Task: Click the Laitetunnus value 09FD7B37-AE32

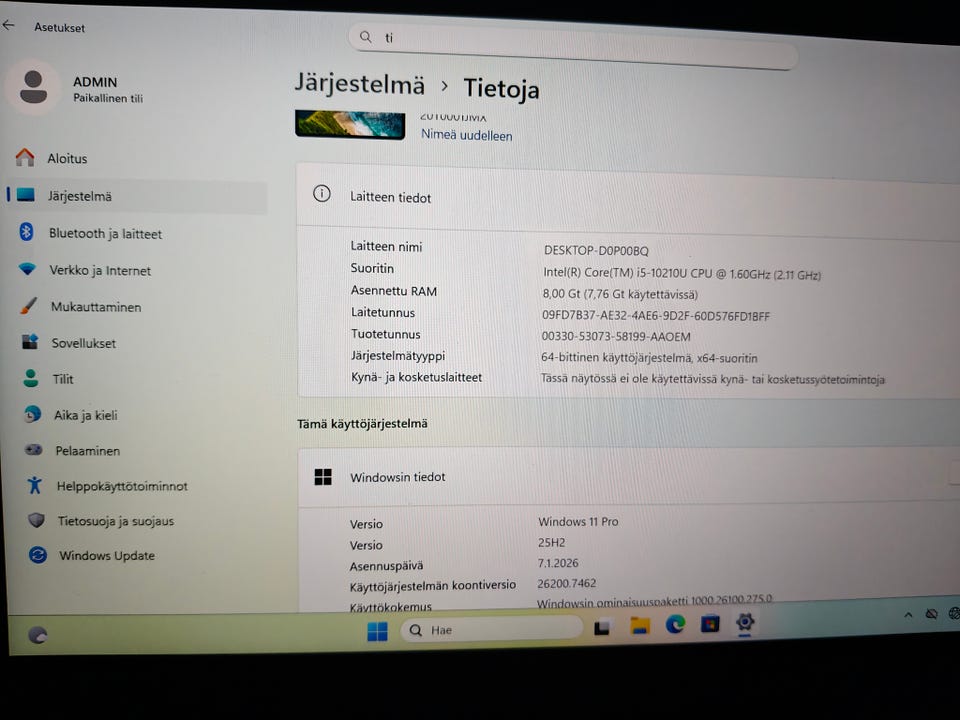Action: 656,316
